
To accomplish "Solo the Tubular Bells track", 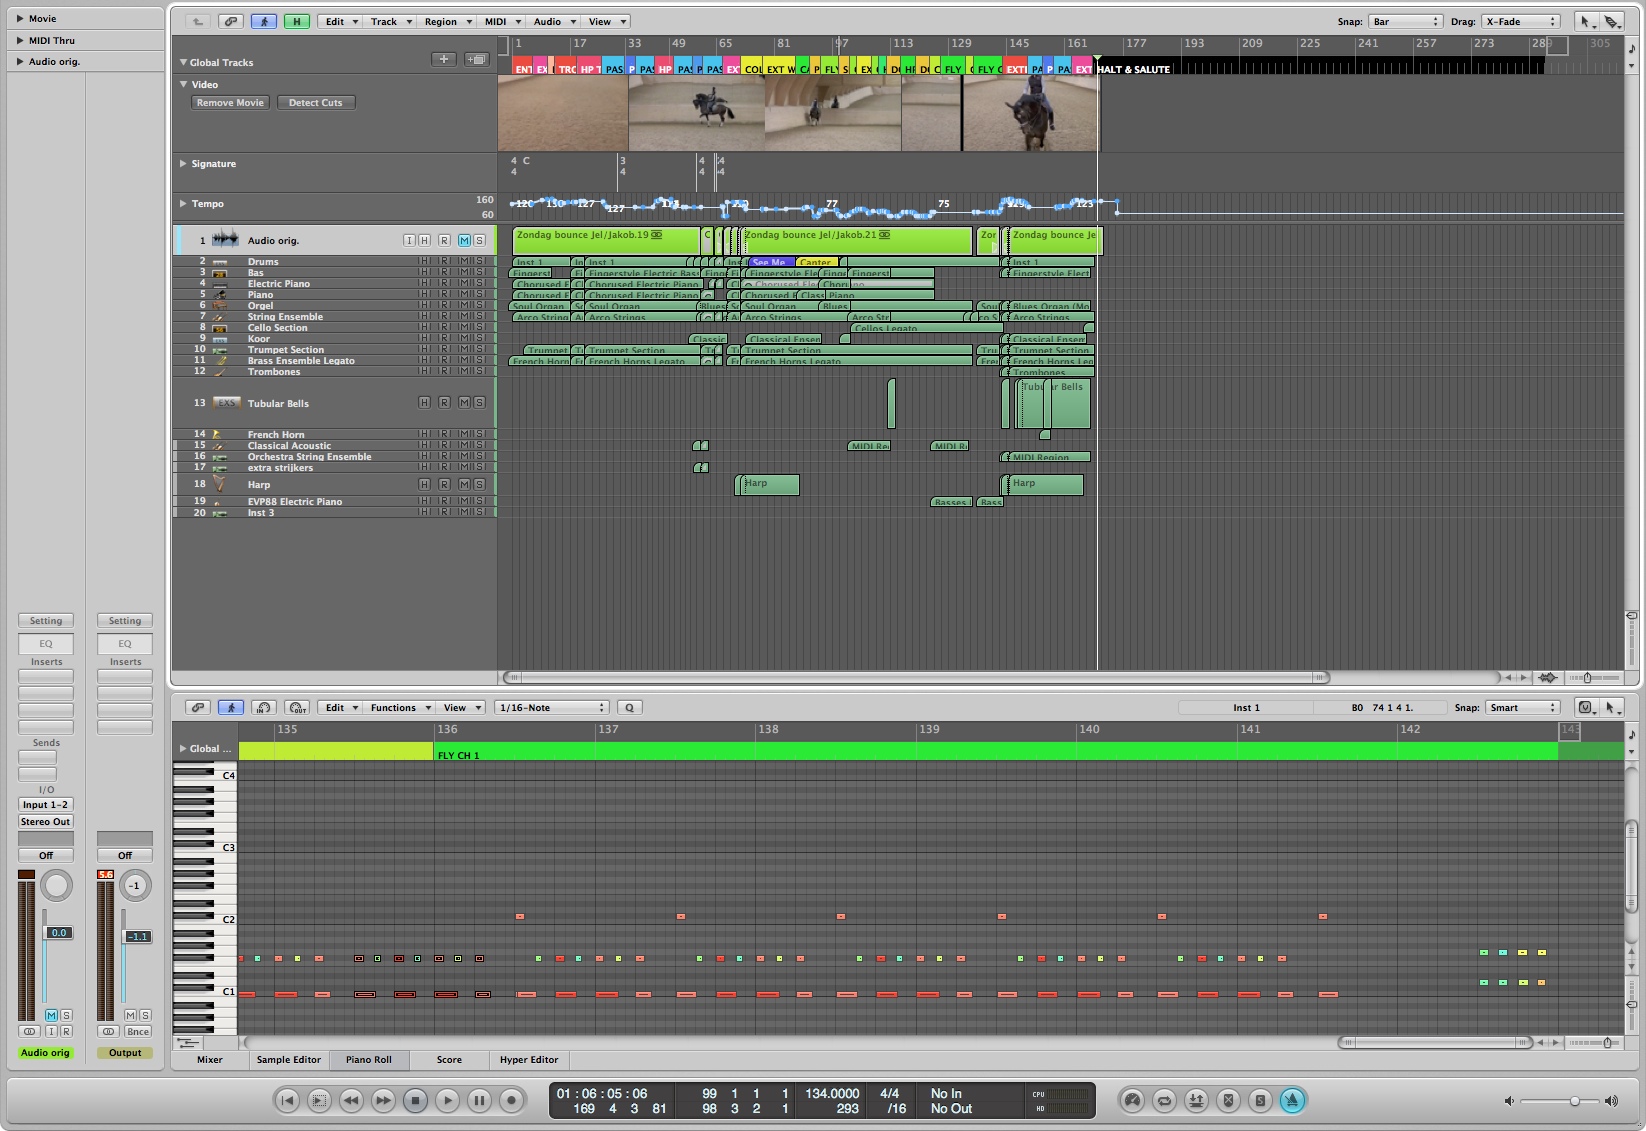I will [479, 403].
